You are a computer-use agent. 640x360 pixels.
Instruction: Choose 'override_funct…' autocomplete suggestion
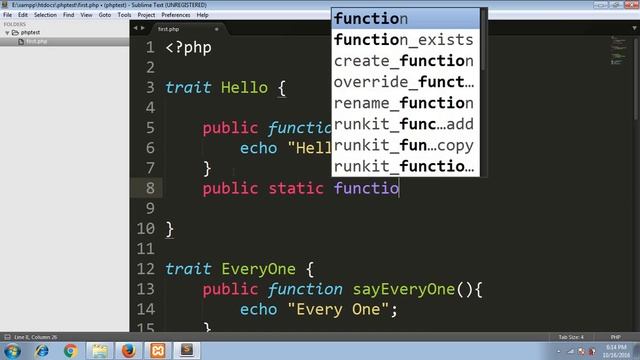(x=406, y=82)
